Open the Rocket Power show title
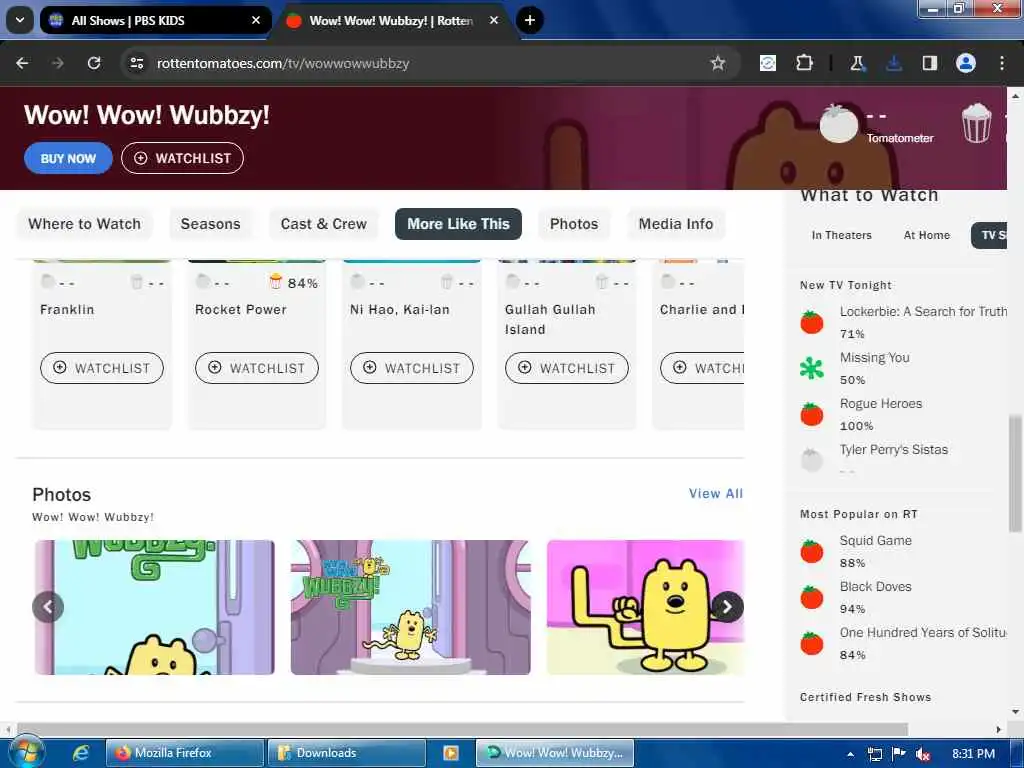The height and width of the screenshot is (768, 1024). coord(240,310)
